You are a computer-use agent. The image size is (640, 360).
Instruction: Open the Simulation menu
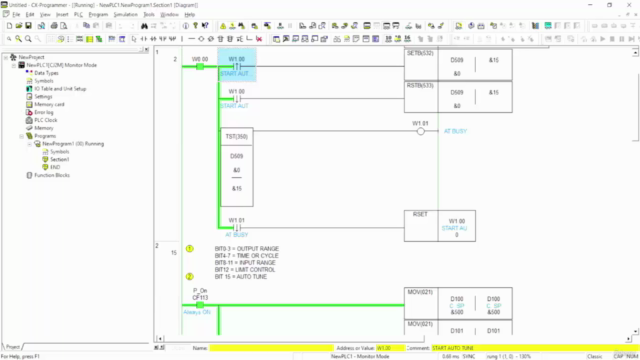[125, 14]
